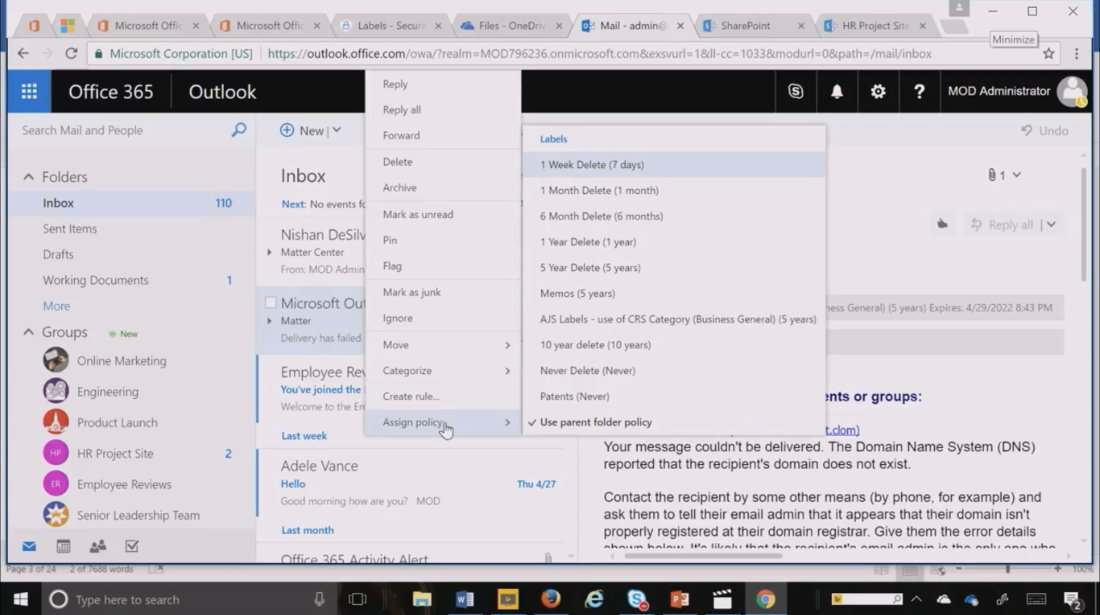Open Skype from the Outlook header
This screenshot has width=1100, height=615.
796,91
